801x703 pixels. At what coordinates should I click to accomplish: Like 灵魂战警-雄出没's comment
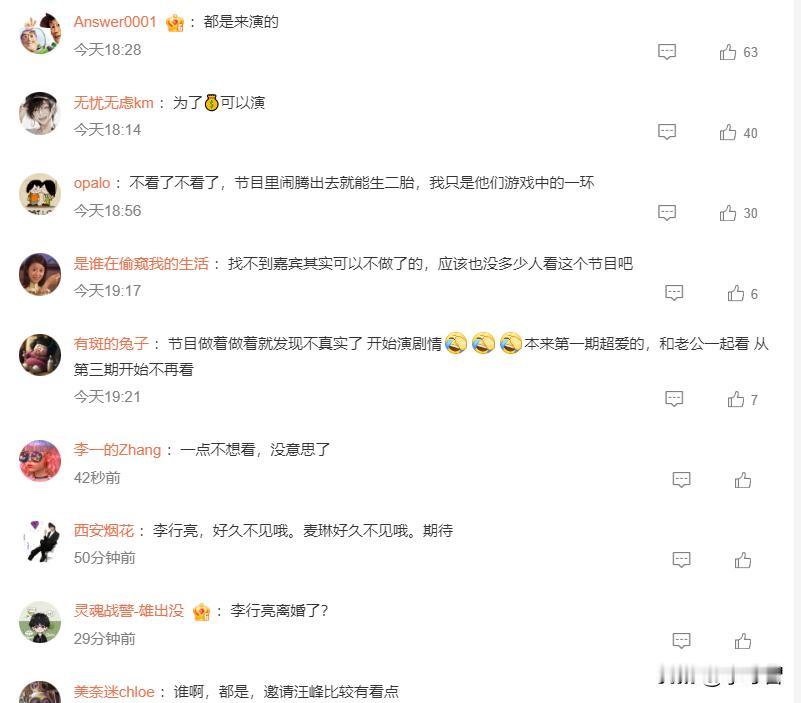click(743, 641)
